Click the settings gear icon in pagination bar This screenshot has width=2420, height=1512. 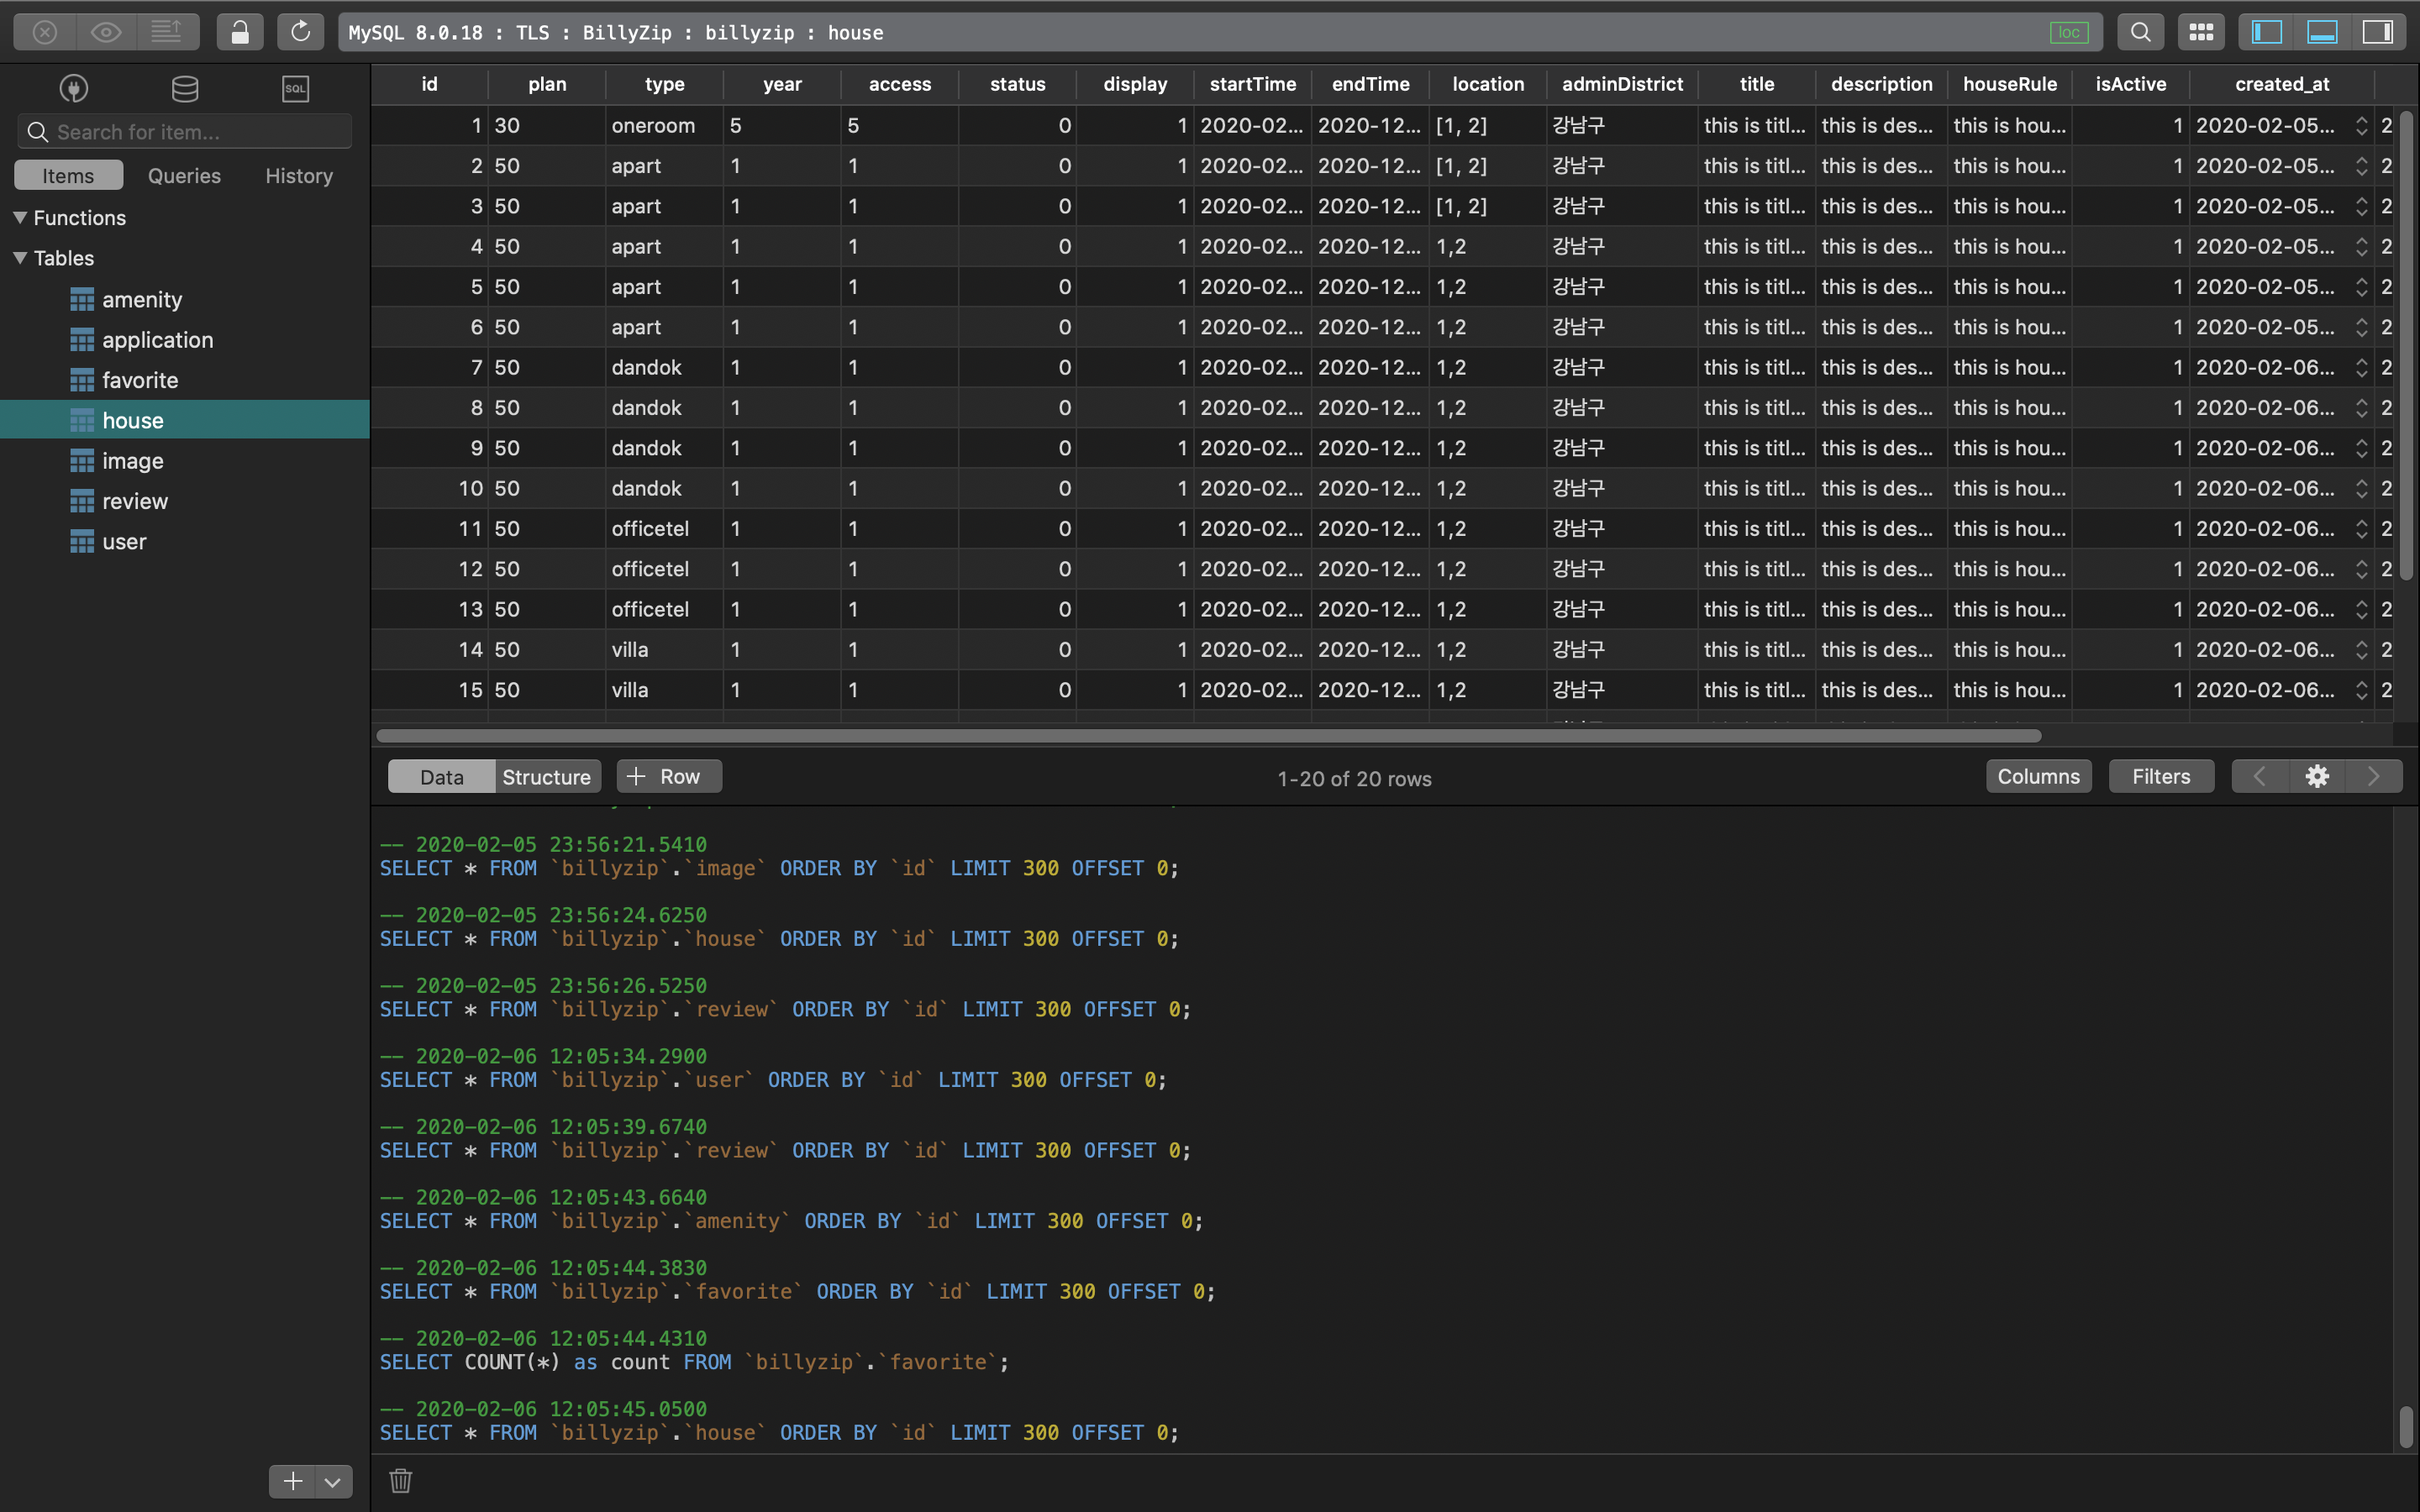click(2317, 777)
